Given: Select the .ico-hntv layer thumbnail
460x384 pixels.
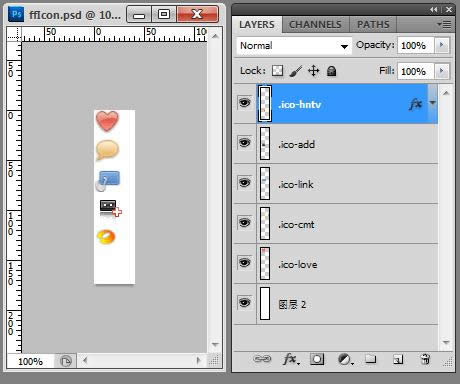Looking at the screenshot, I should (x=265, y=103).
